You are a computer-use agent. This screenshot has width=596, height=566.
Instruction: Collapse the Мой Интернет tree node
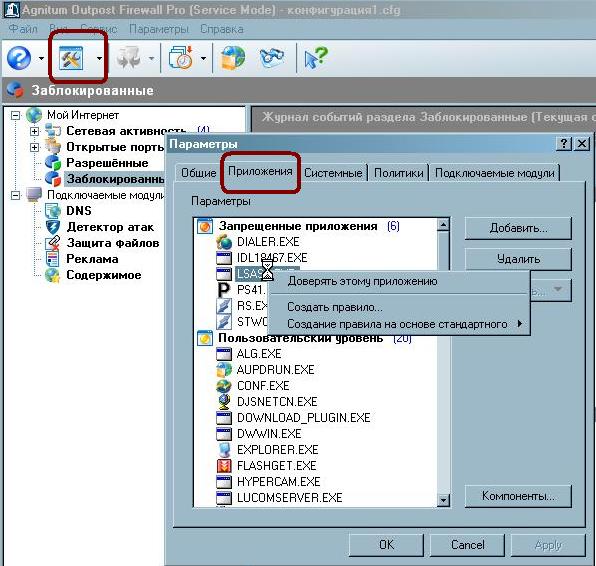click(15, 115)
